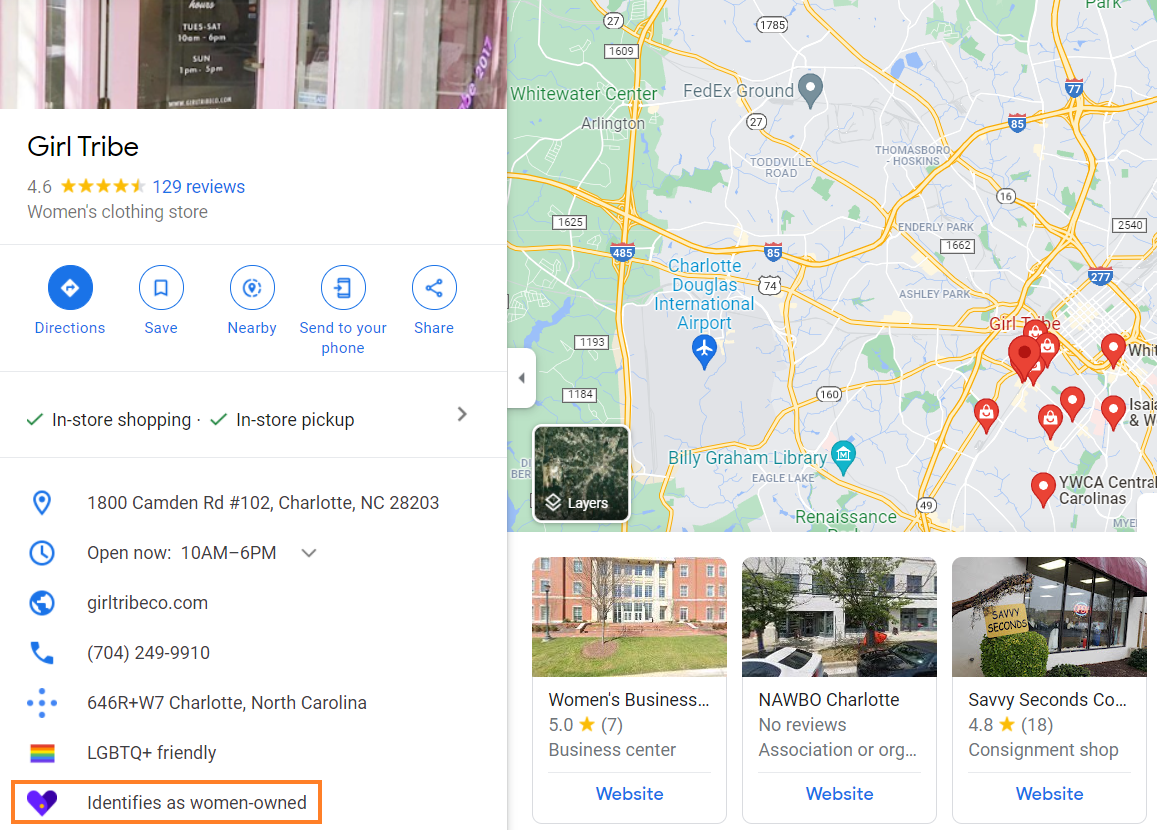The width and height of the screenshot is (1157, 830).
Task: Open the 129 reviews link
Action: tap(198, 186)
